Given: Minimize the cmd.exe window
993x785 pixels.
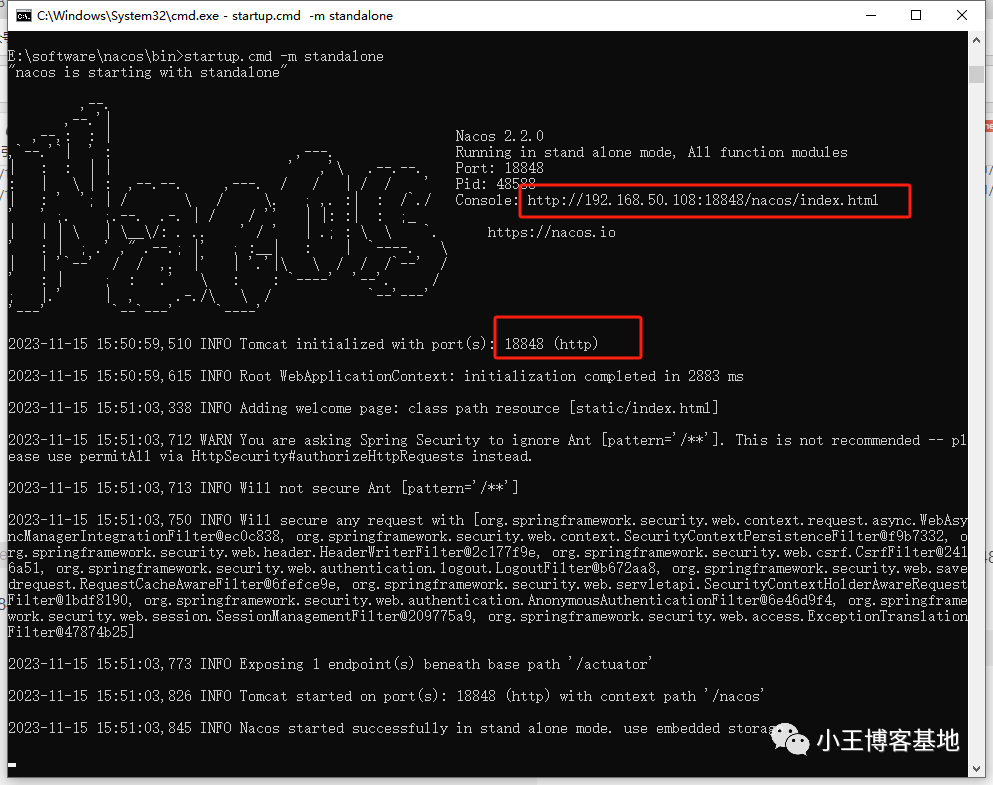Looking at the screenshot, I should 871,15.
